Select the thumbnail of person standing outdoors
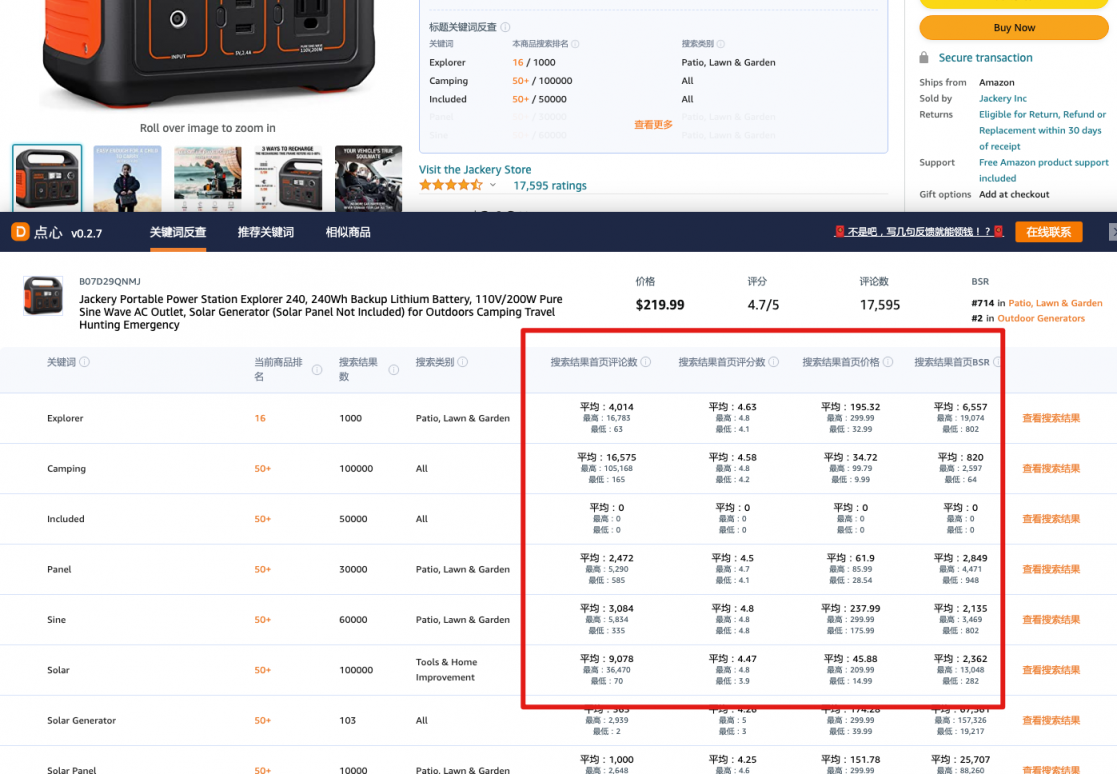1117x774 pixels. pos(128,178)
